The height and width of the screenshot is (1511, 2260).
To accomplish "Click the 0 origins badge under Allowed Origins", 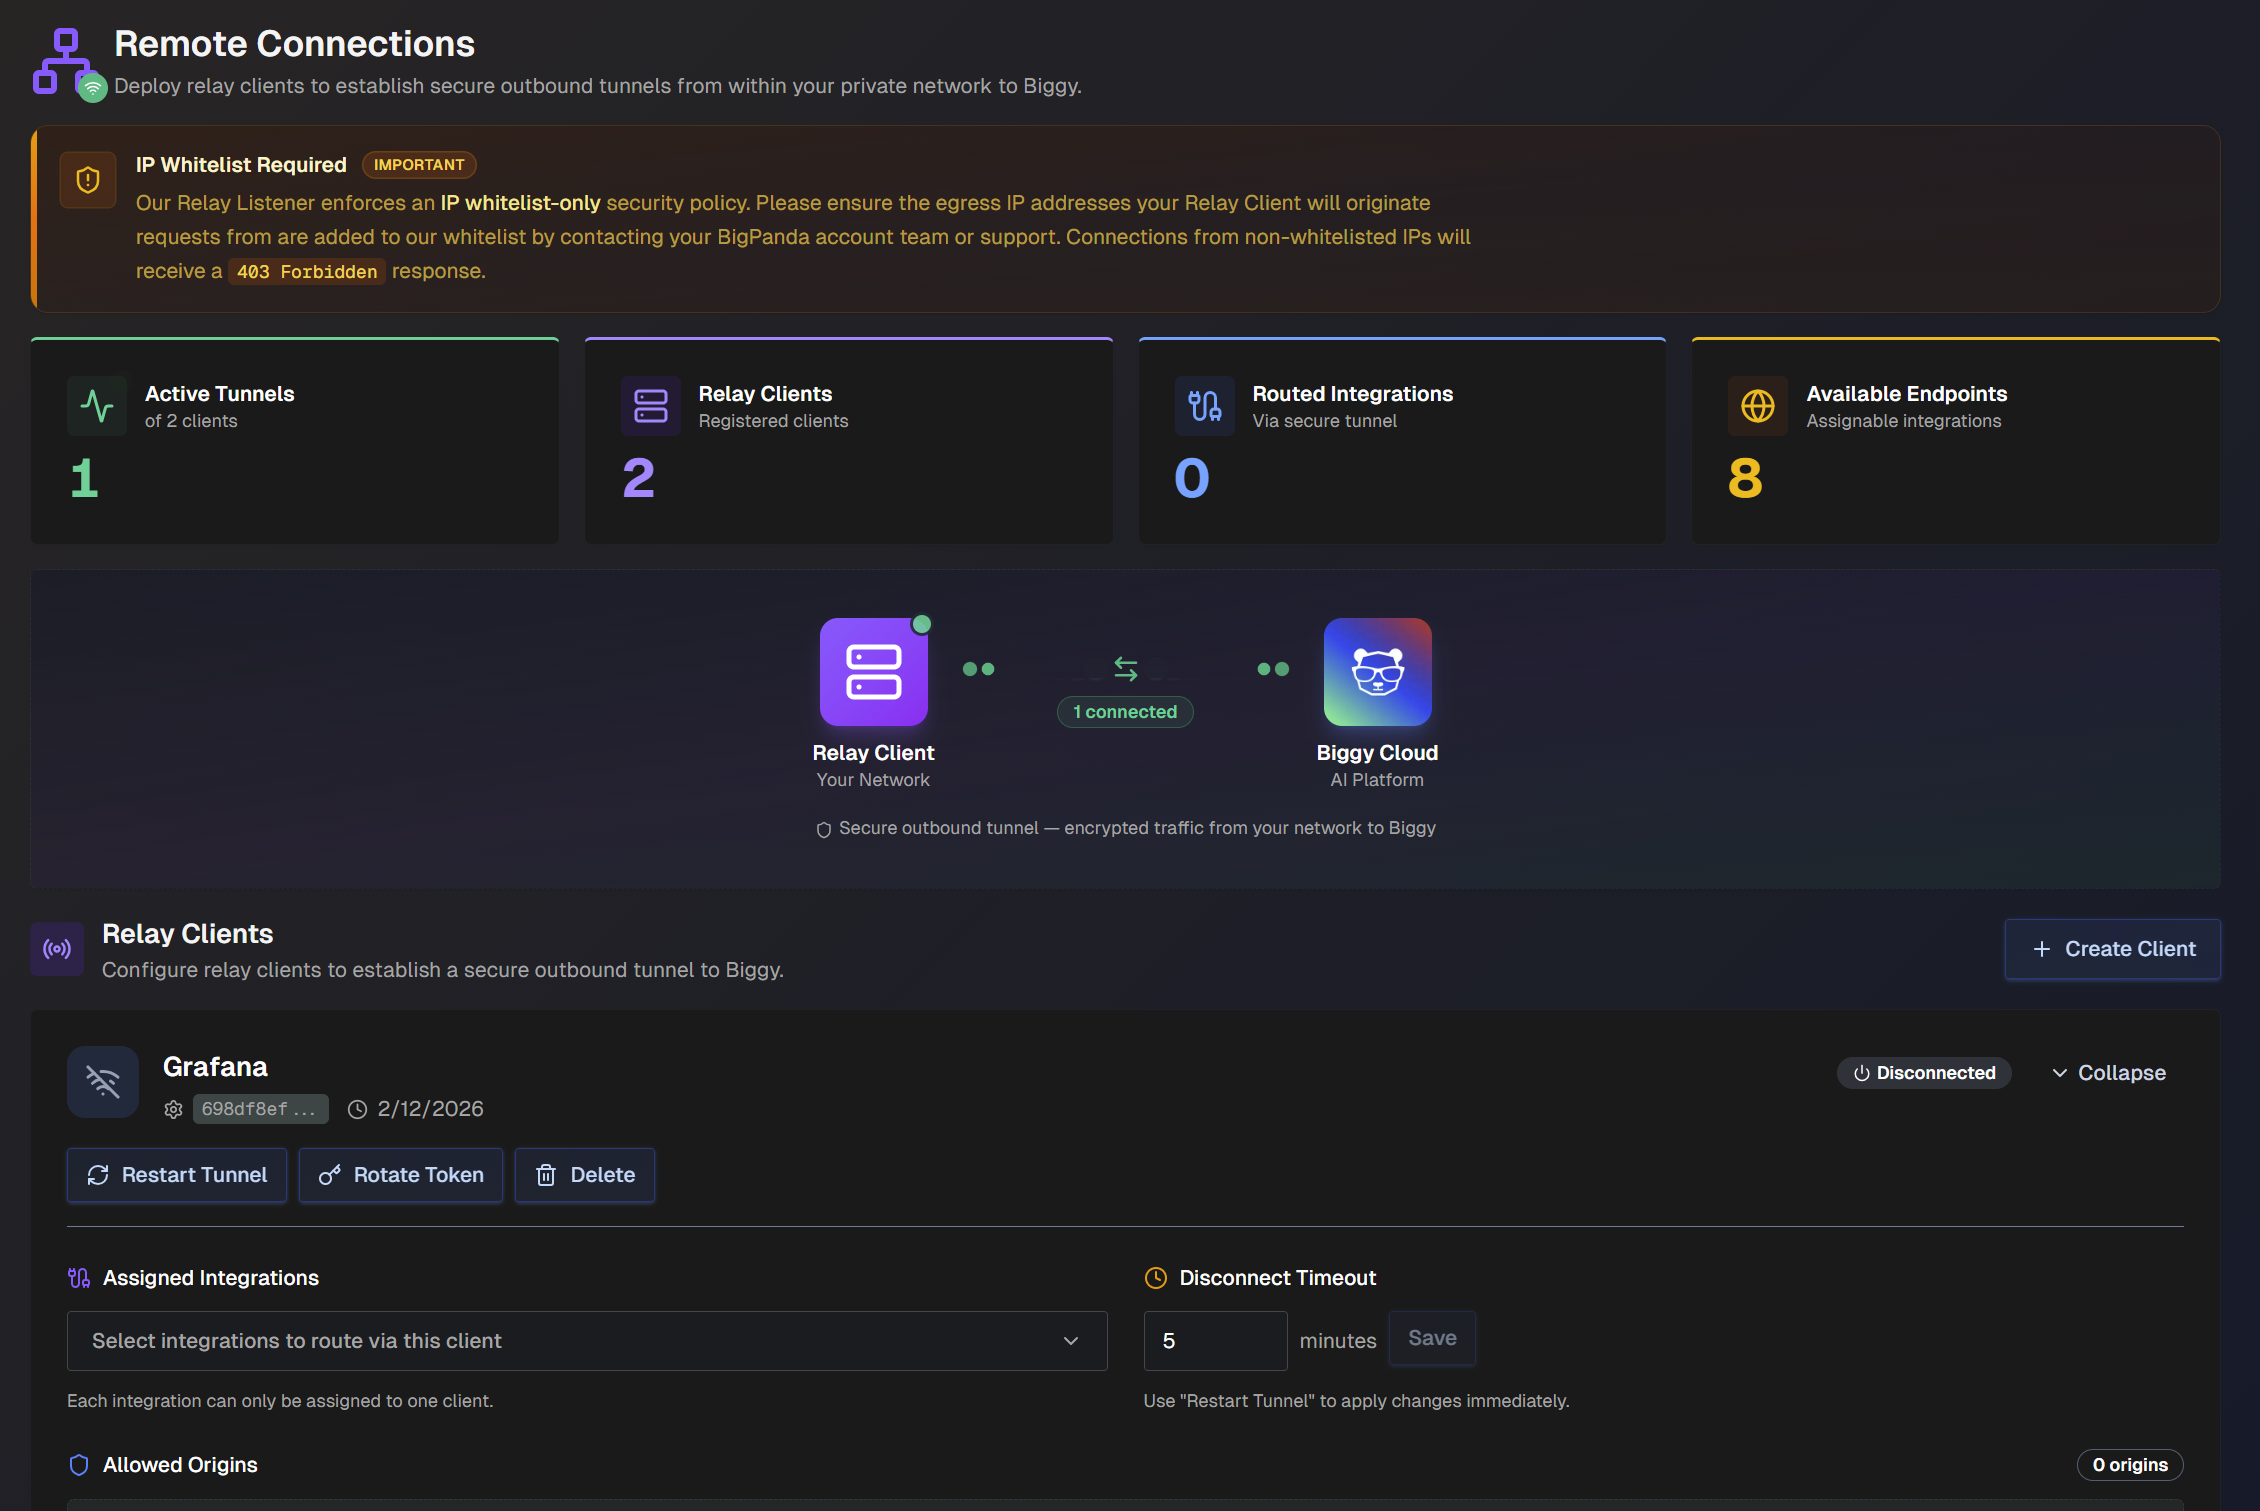I will click(x=2129, y=1464).
